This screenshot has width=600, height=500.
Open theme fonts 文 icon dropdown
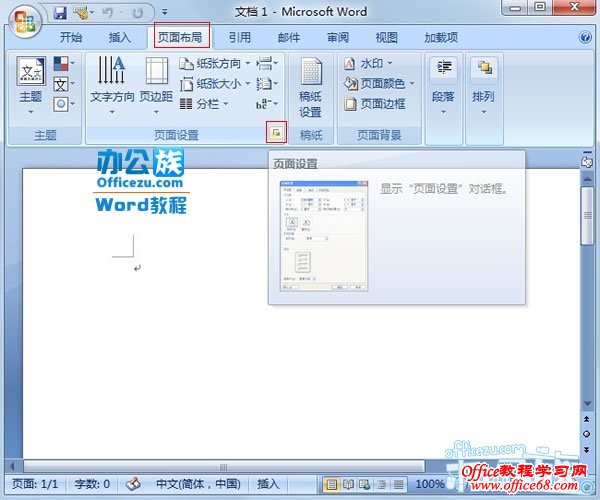click(x=64, y=84)
